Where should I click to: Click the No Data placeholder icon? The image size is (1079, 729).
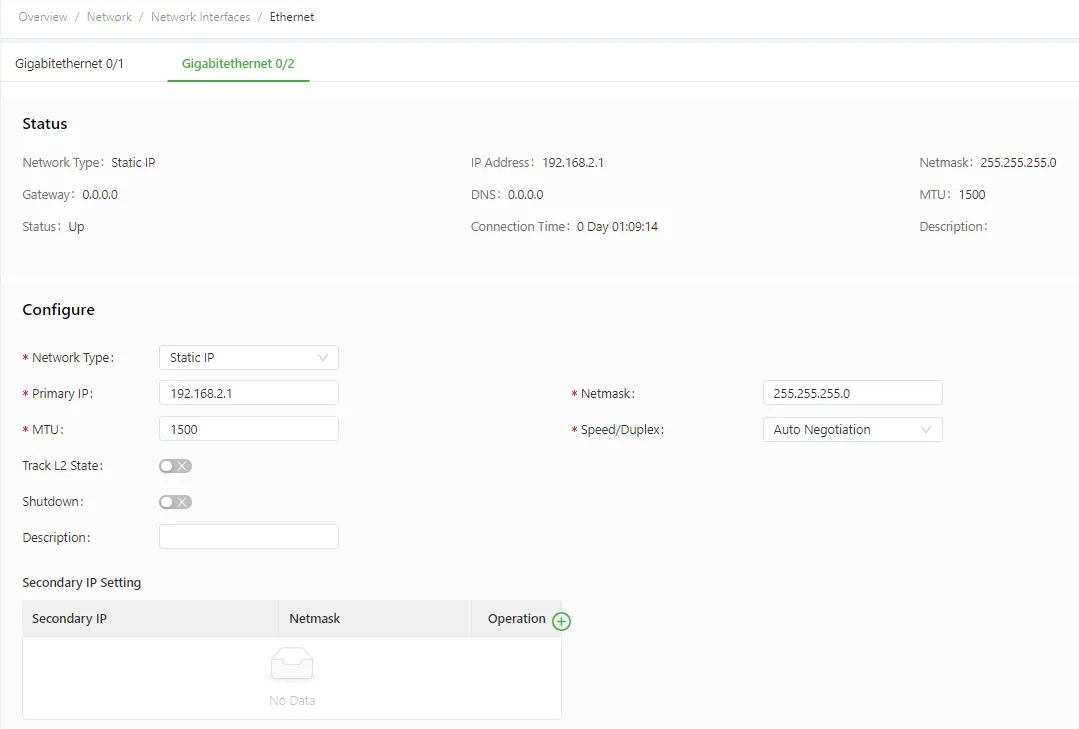tap(292, 664)
